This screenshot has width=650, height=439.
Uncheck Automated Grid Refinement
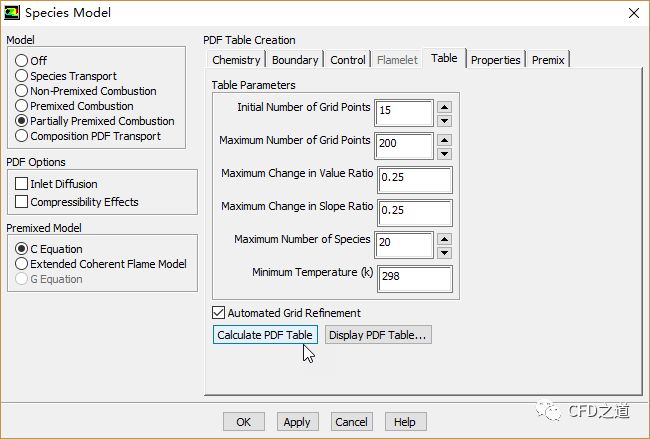pyautogui.click(x=219, y=313)
